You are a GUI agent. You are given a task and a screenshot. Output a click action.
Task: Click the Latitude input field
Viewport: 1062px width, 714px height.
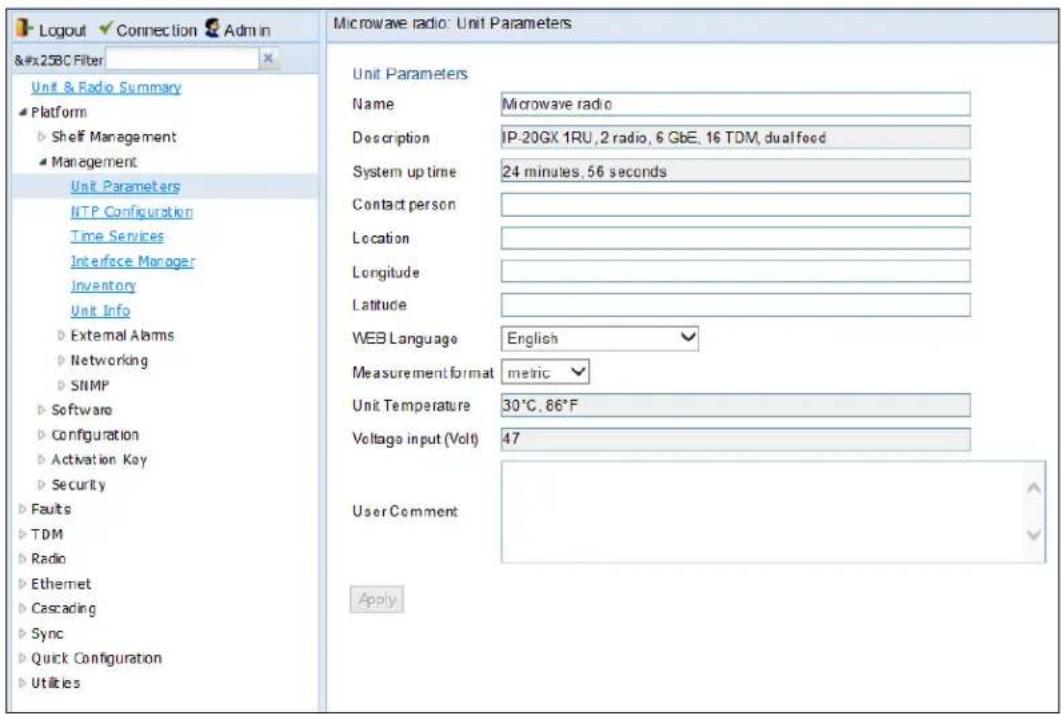pyautogui.click(x=736, y=305)
